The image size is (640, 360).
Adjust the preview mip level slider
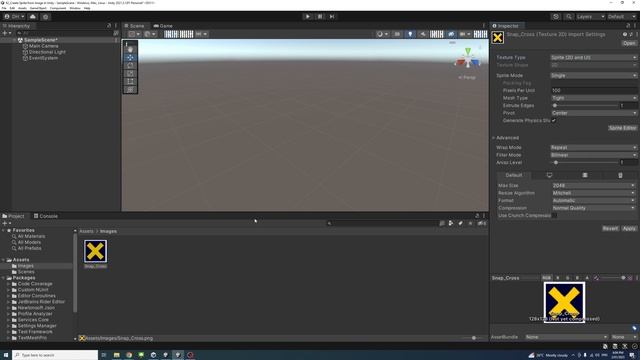[x=612, y=278]
